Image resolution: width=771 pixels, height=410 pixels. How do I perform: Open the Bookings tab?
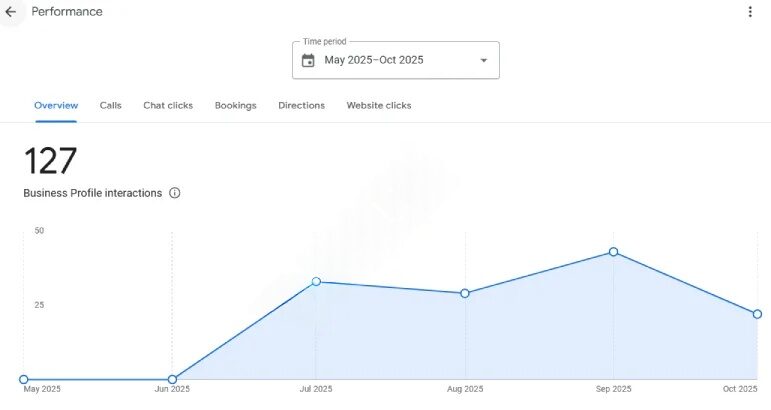tap(236, 106)
